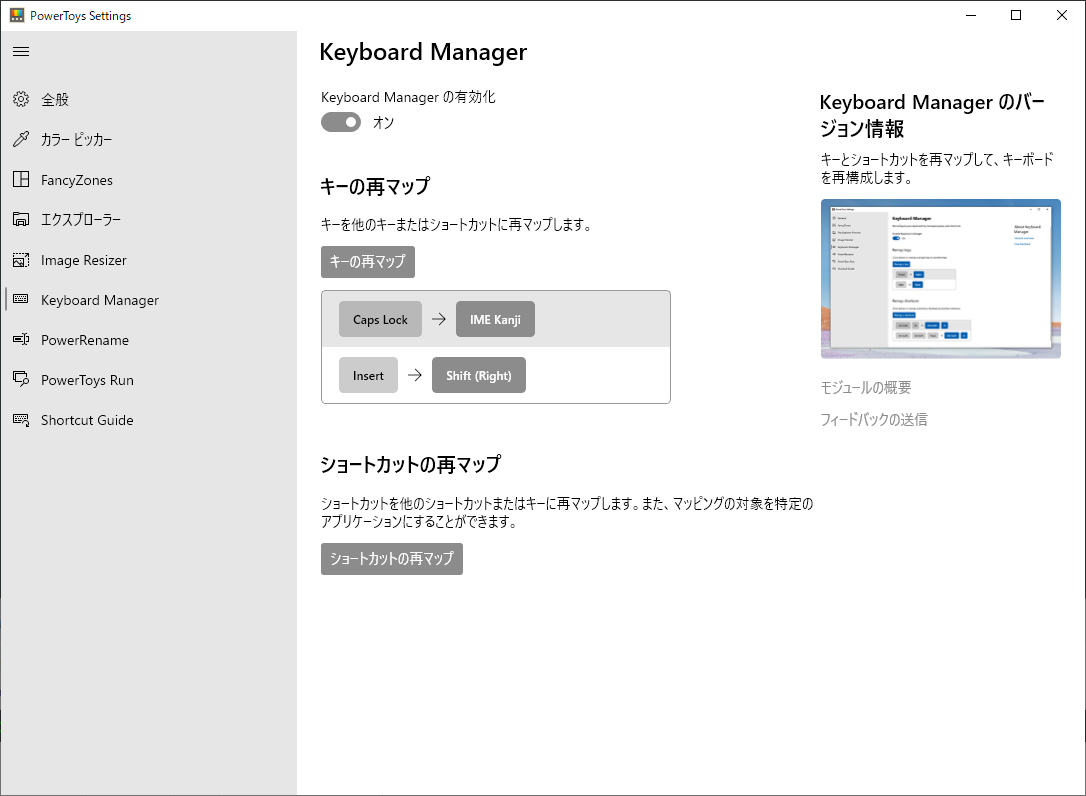
Task: Select FancyZones in the sidebar
Action: tap(149, 179)
